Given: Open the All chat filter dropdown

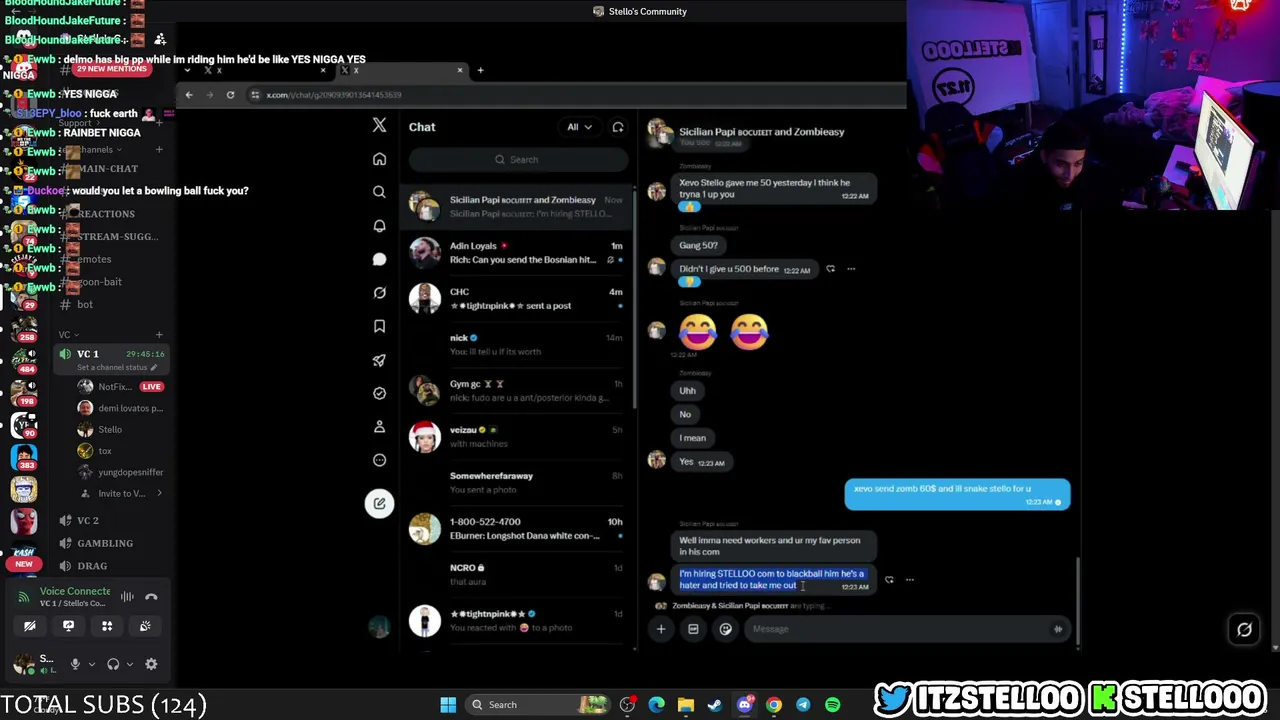Looking at the screenshot, I should [x=579, y=127].
